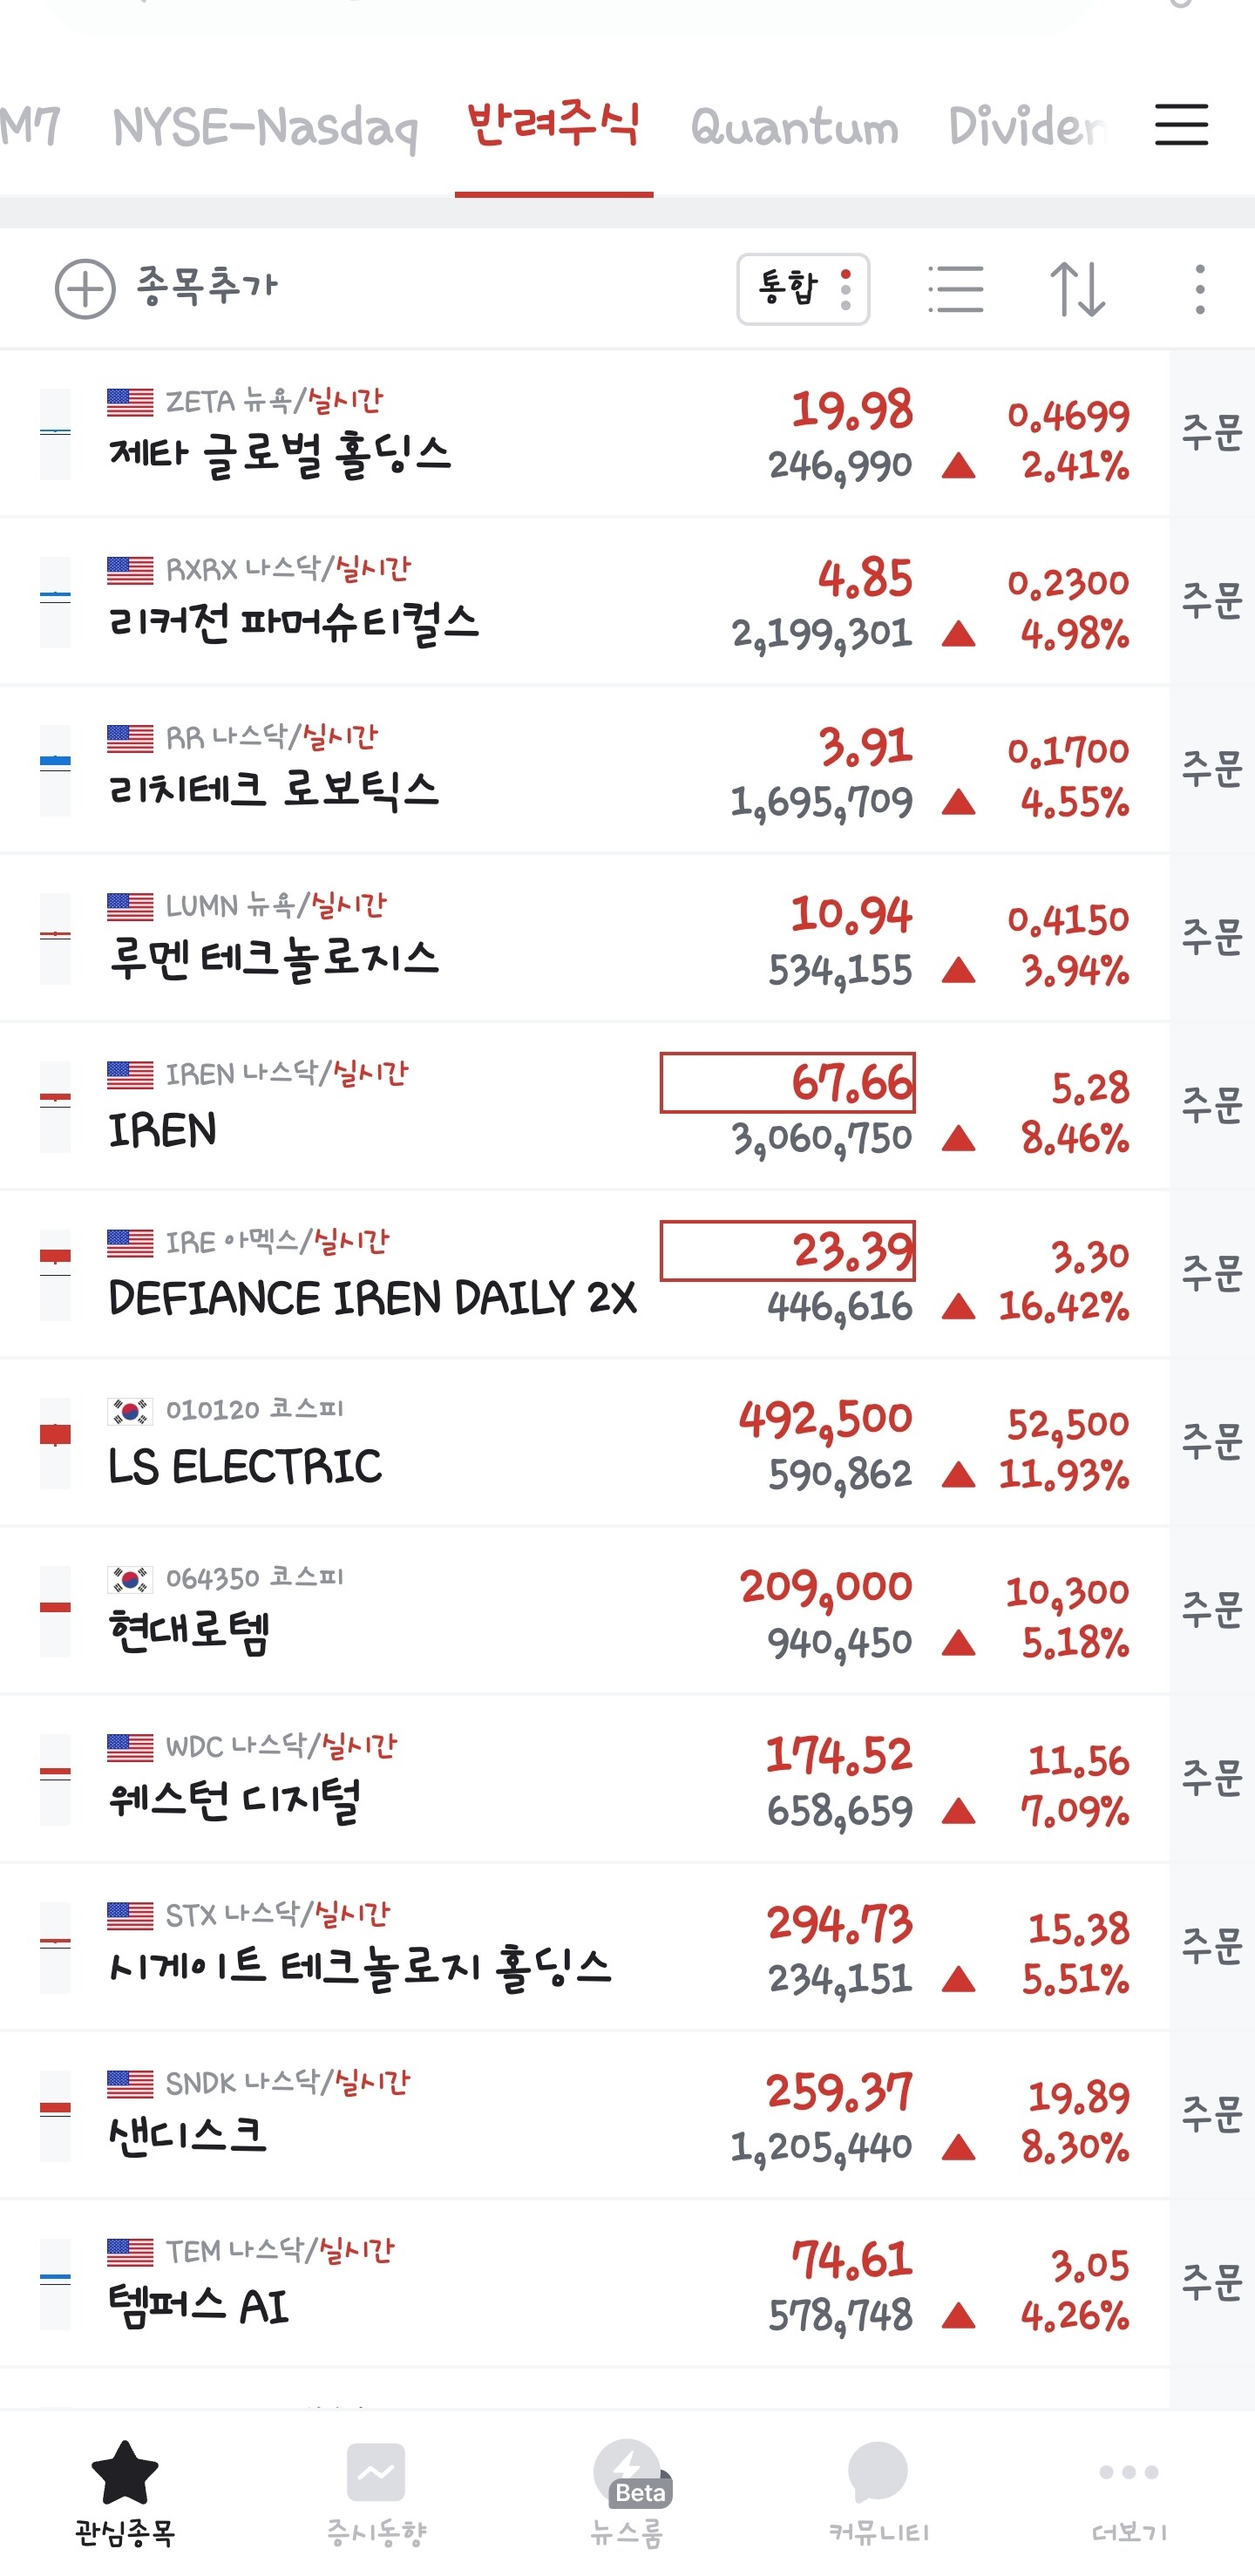The height and width of the screenshot is (2576, 1255).
Task: Select the highlighted 67.66 IREN price
Action: (788, 1082)
